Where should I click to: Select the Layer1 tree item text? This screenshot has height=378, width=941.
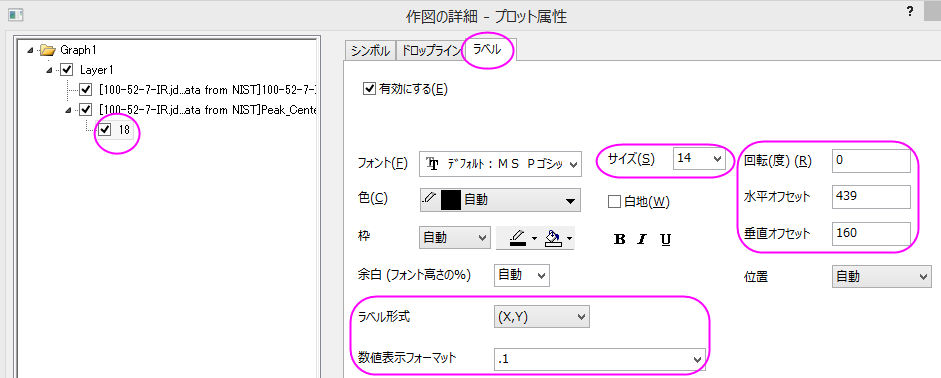point(96,70)
